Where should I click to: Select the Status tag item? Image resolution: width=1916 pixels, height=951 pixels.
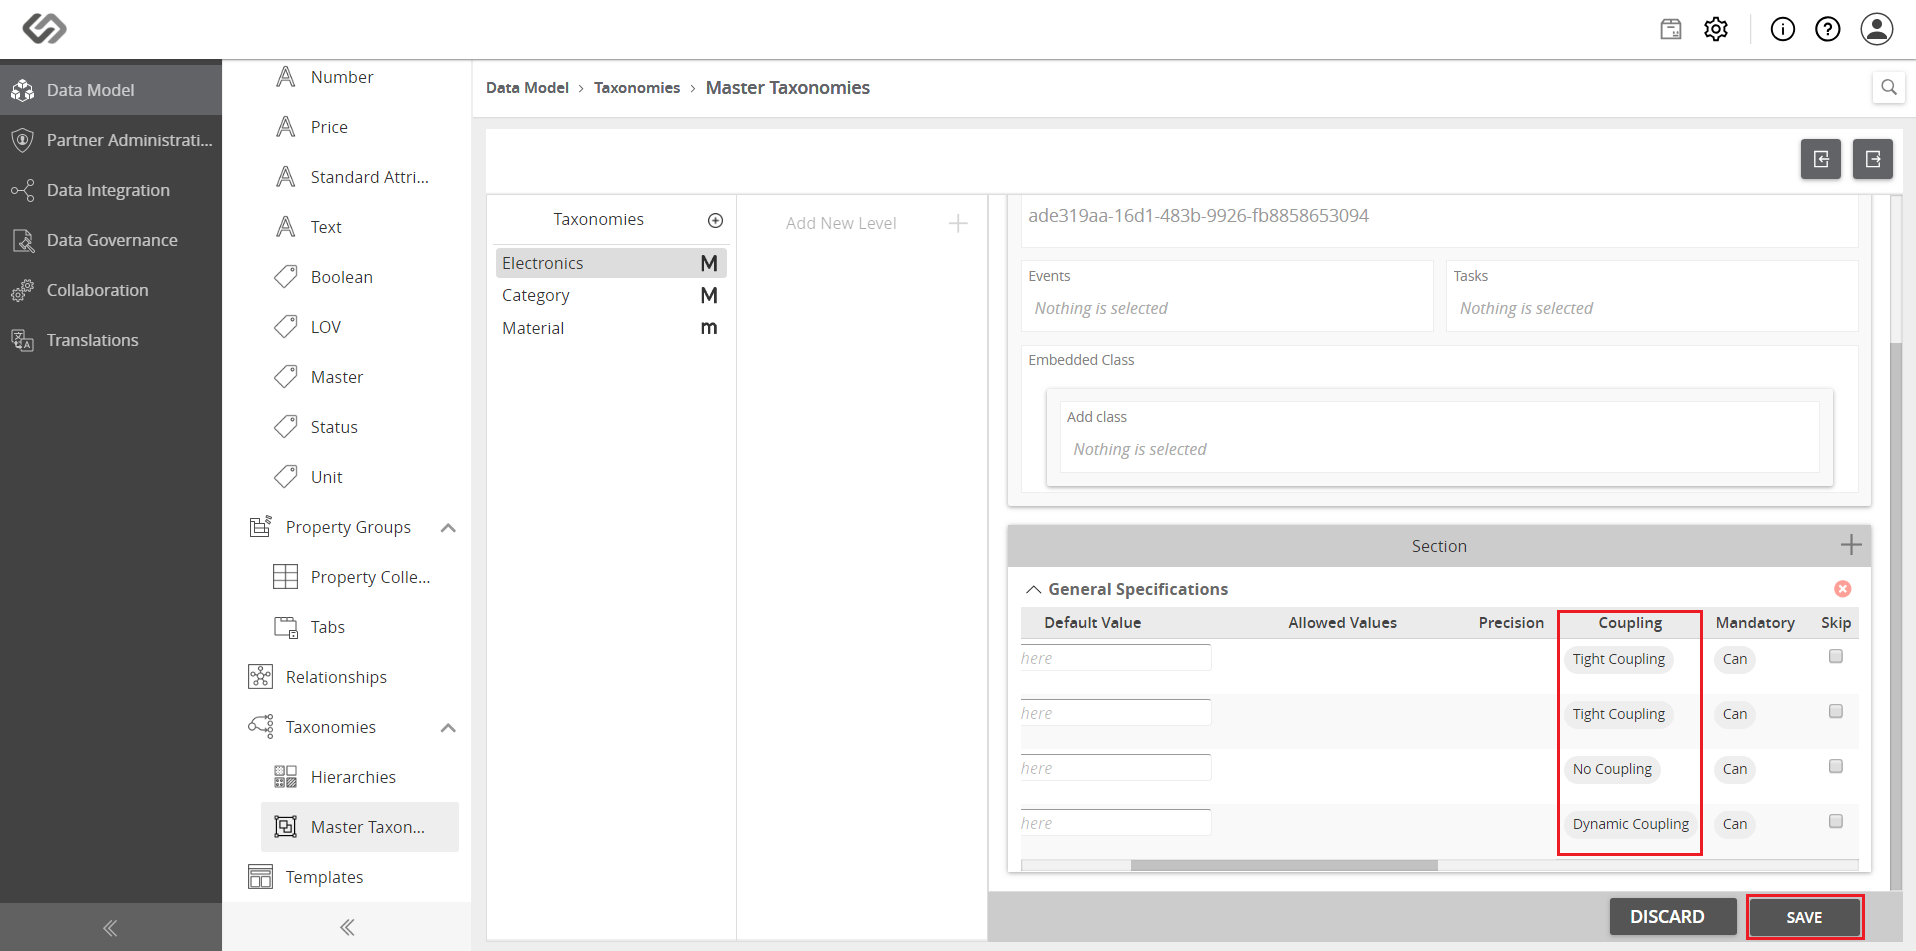click(360, 427)
